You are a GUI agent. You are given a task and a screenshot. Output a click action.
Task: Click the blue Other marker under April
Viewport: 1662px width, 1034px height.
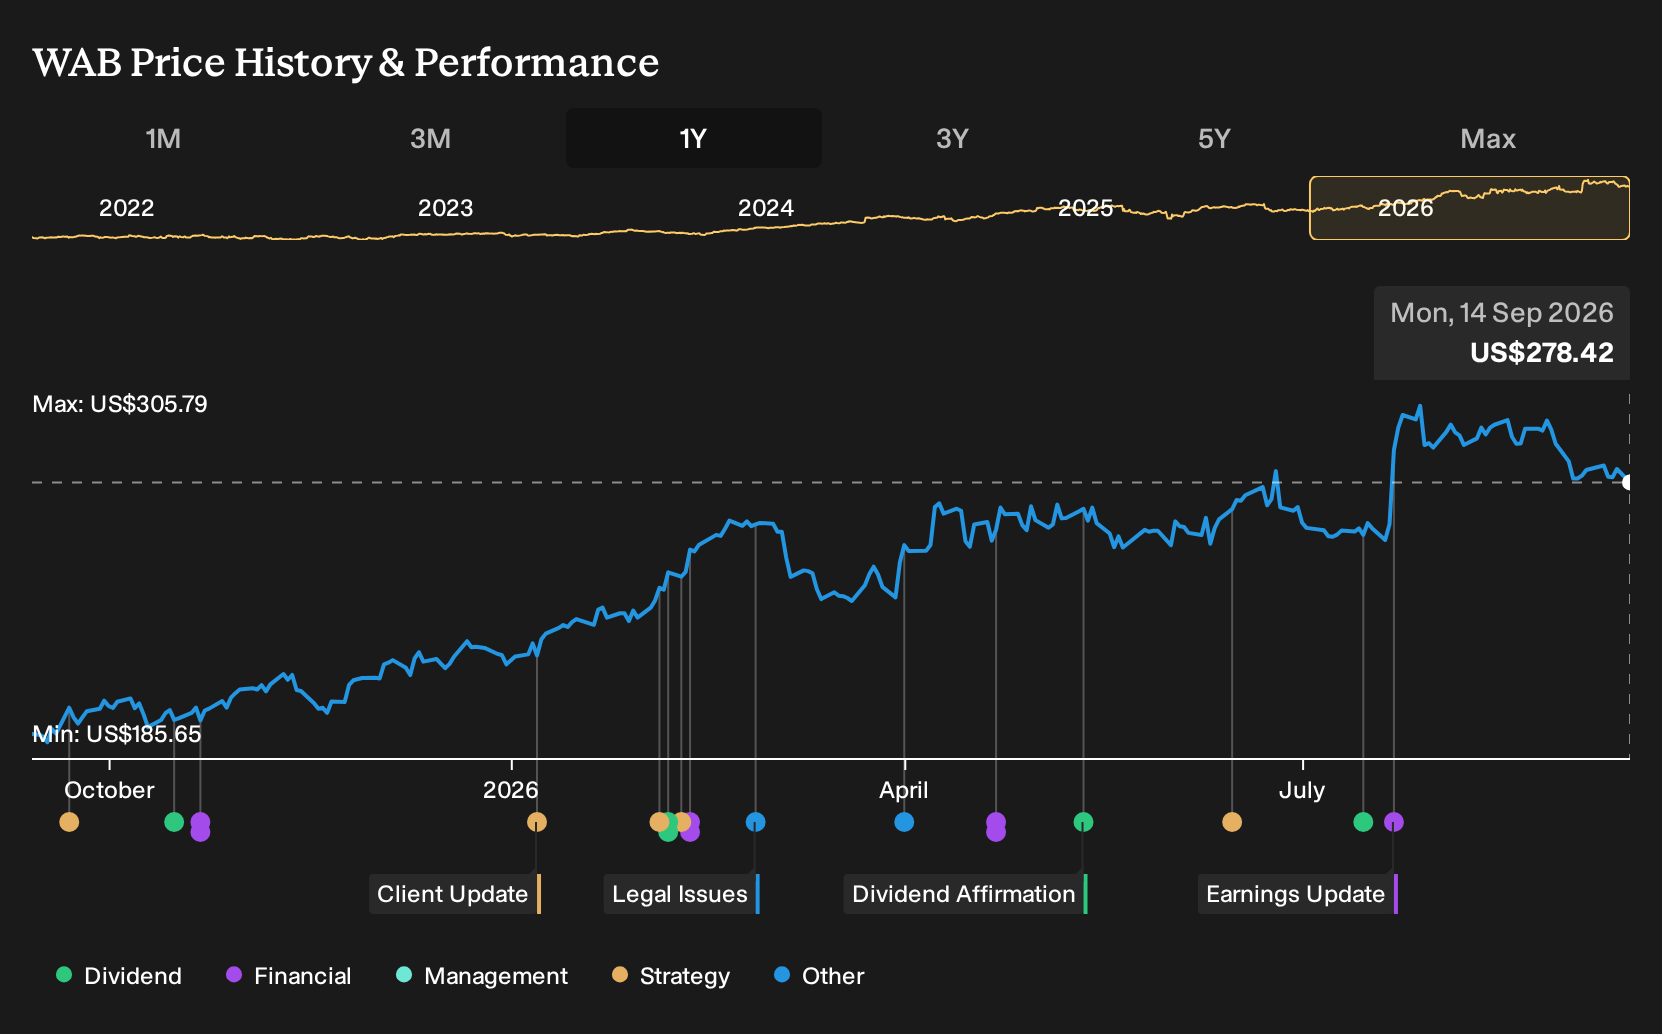(904, 822)
